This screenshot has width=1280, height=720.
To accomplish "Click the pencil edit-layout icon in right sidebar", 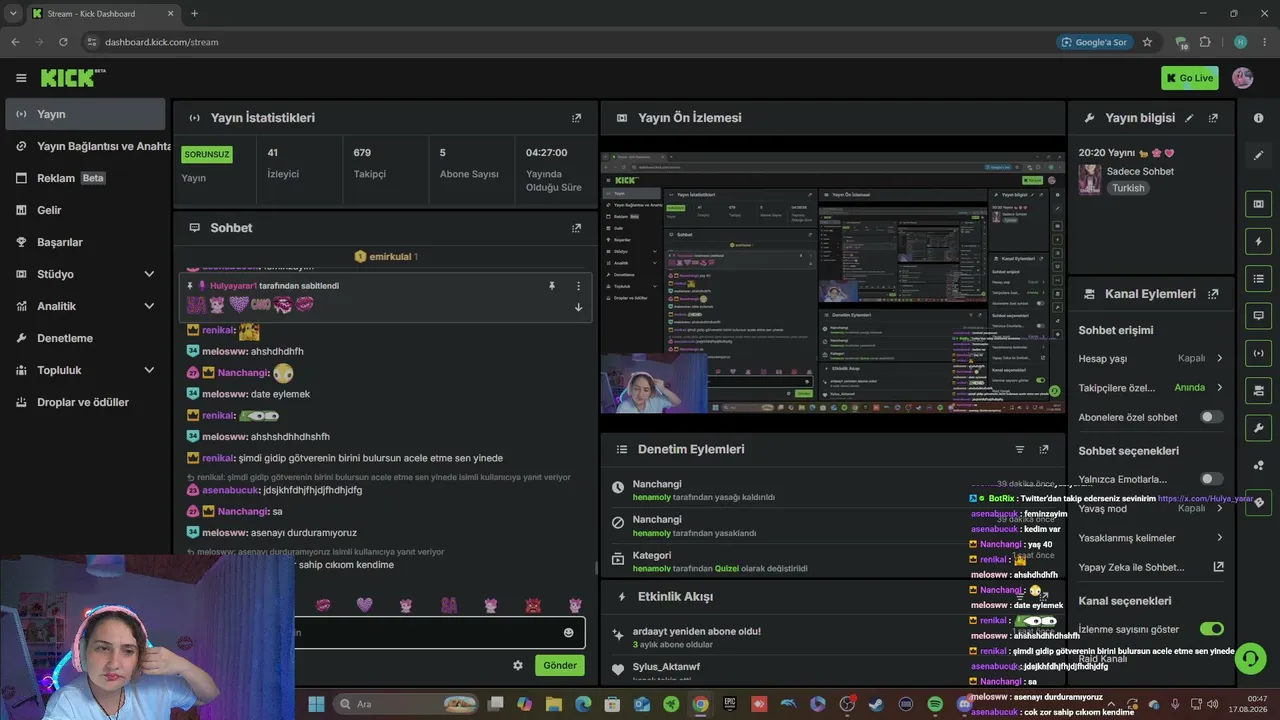I will (1258, 155).
